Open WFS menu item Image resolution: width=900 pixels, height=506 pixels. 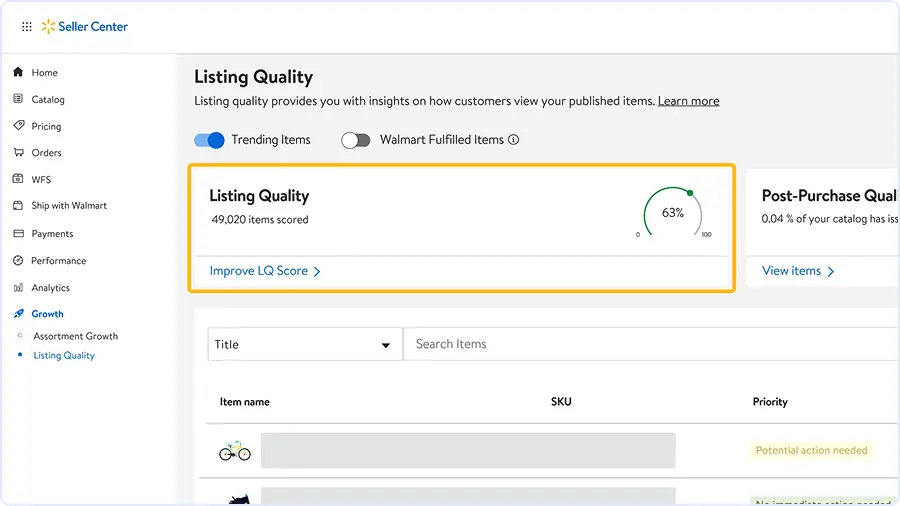click(x=41, y=180)
